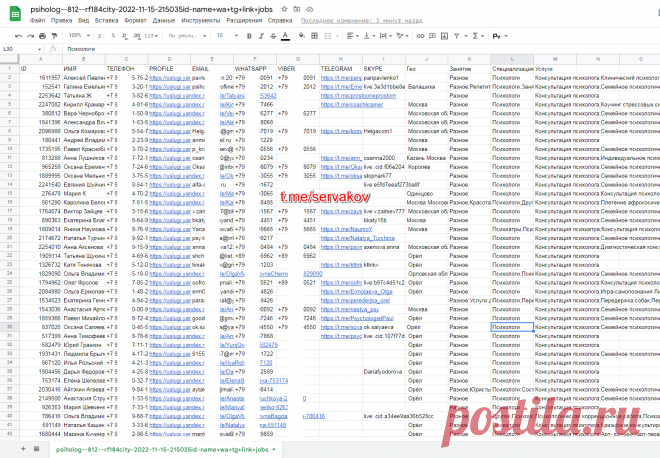
Task: Open sheet tab options arrow
Action: point(274,449)
